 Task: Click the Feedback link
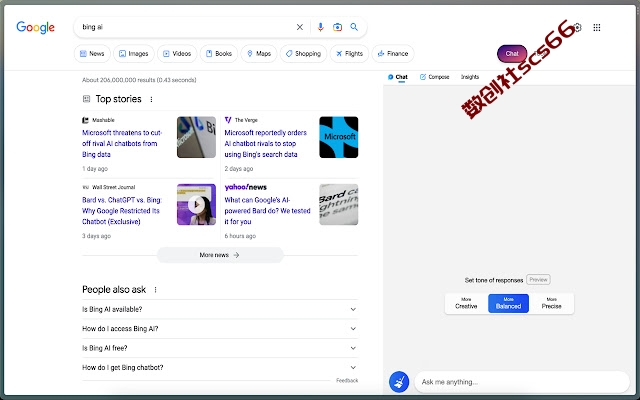(x=347, y=380)
